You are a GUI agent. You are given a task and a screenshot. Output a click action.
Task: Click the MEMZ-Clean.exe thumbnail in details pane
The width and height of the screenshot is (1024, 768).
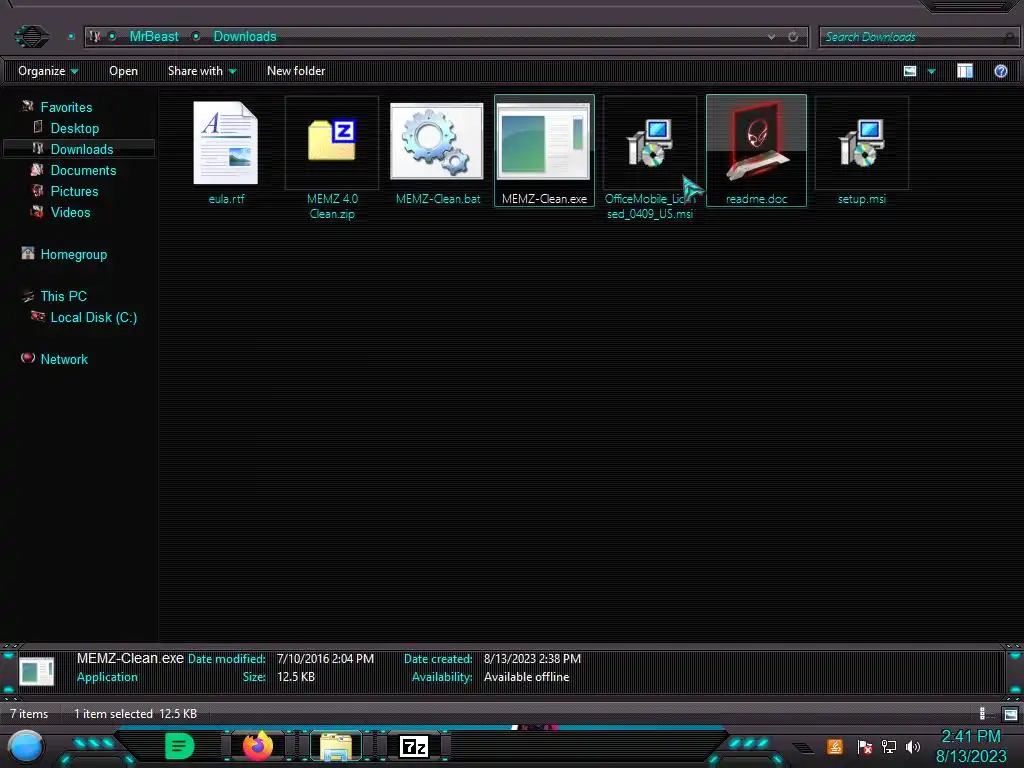[37, 672]
